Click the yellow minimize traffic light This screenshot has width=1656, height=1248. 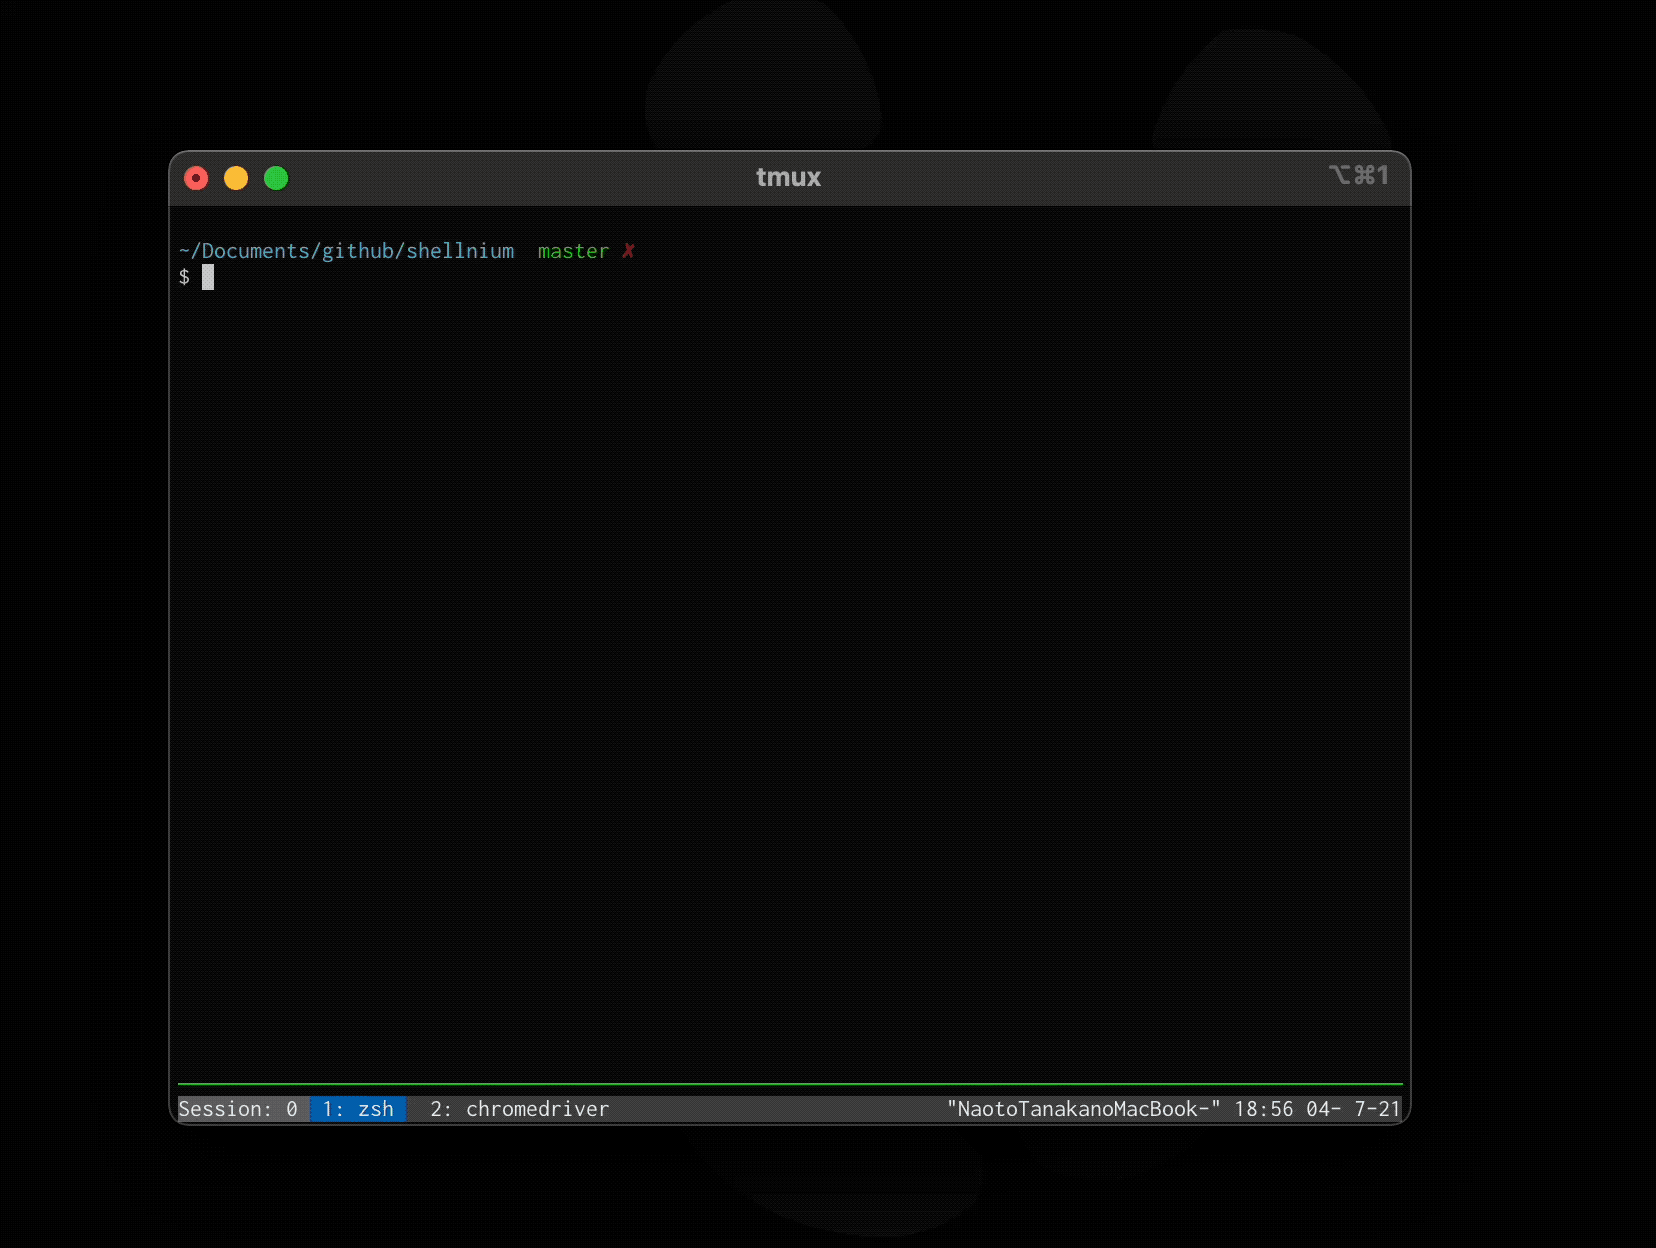pyautogui.click(x=236, y=177)
